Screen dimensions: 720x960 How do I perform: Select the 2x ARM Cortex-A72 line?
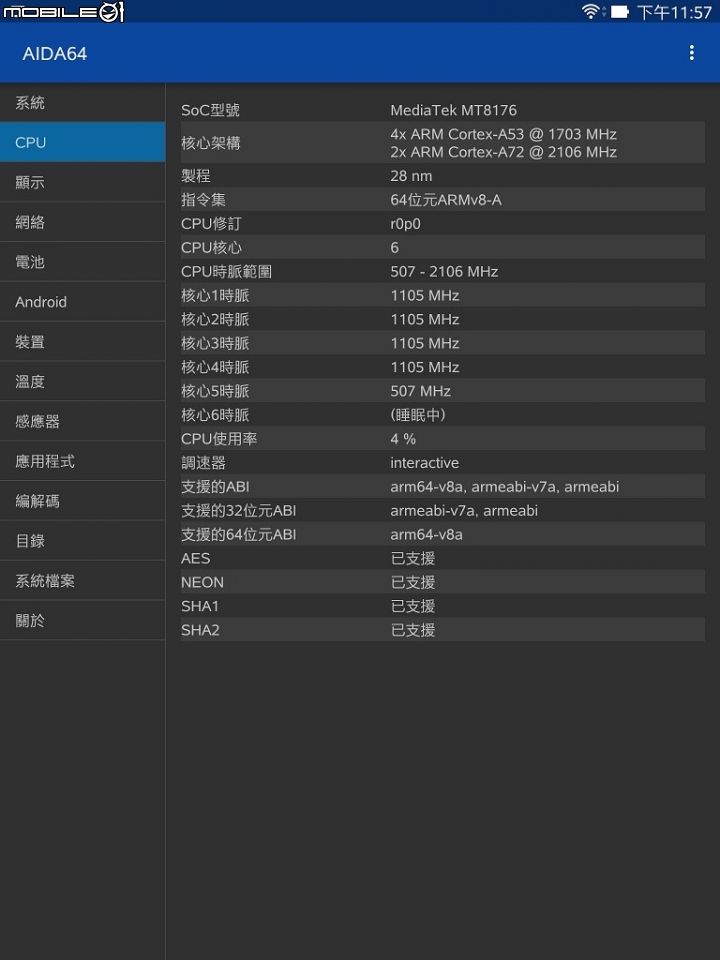tap(503, 152)
